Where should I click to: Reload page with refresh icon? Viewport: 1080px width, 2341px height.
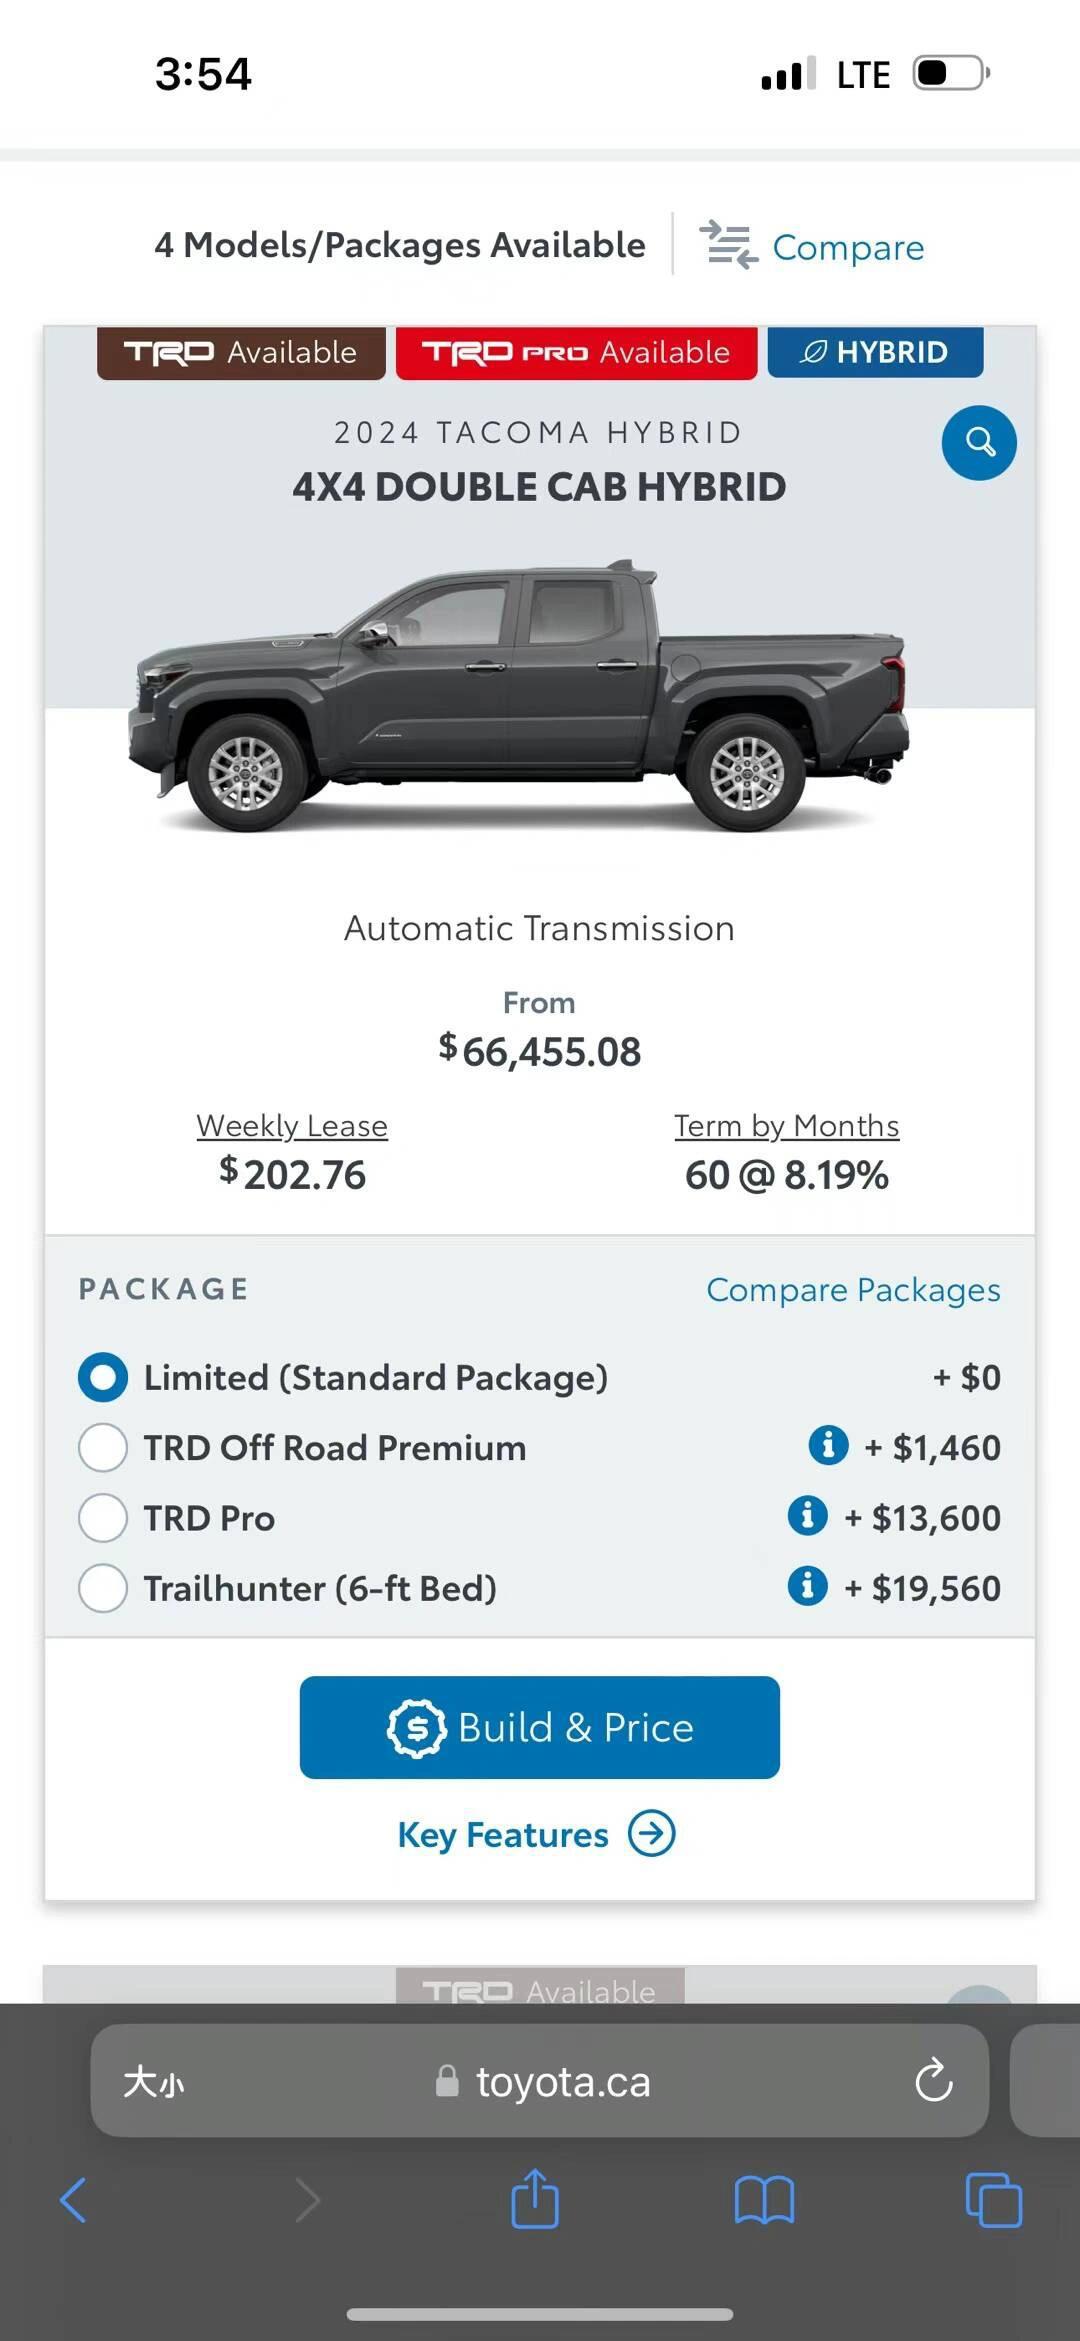933,2081
